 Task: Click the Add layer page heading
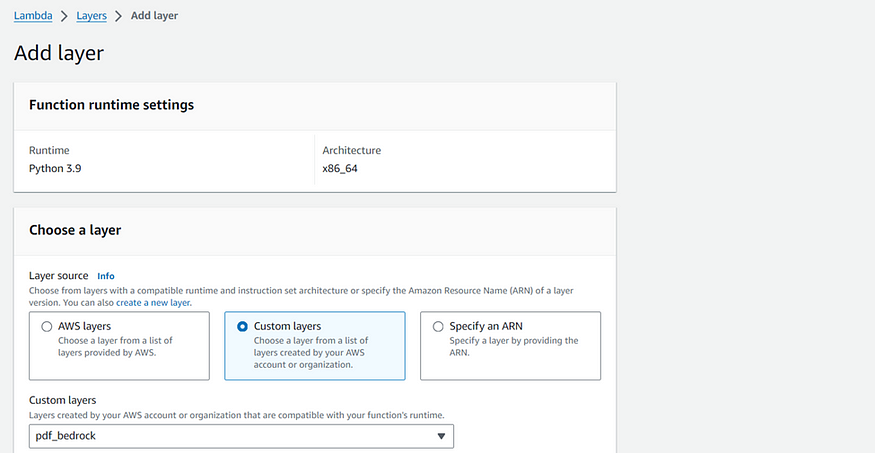coord(59,53)
